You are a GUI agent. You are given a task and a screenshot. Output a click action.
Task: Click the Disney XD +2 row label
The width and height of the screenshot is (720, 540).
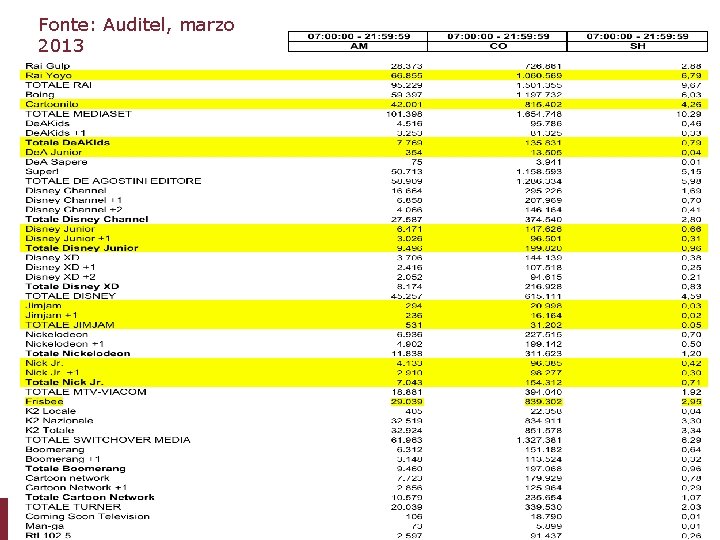[x=61, y=277]
